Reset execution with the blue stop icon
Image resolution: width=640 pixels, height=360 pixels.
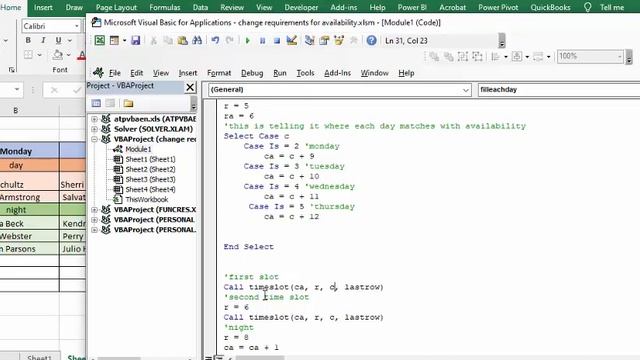277,40
